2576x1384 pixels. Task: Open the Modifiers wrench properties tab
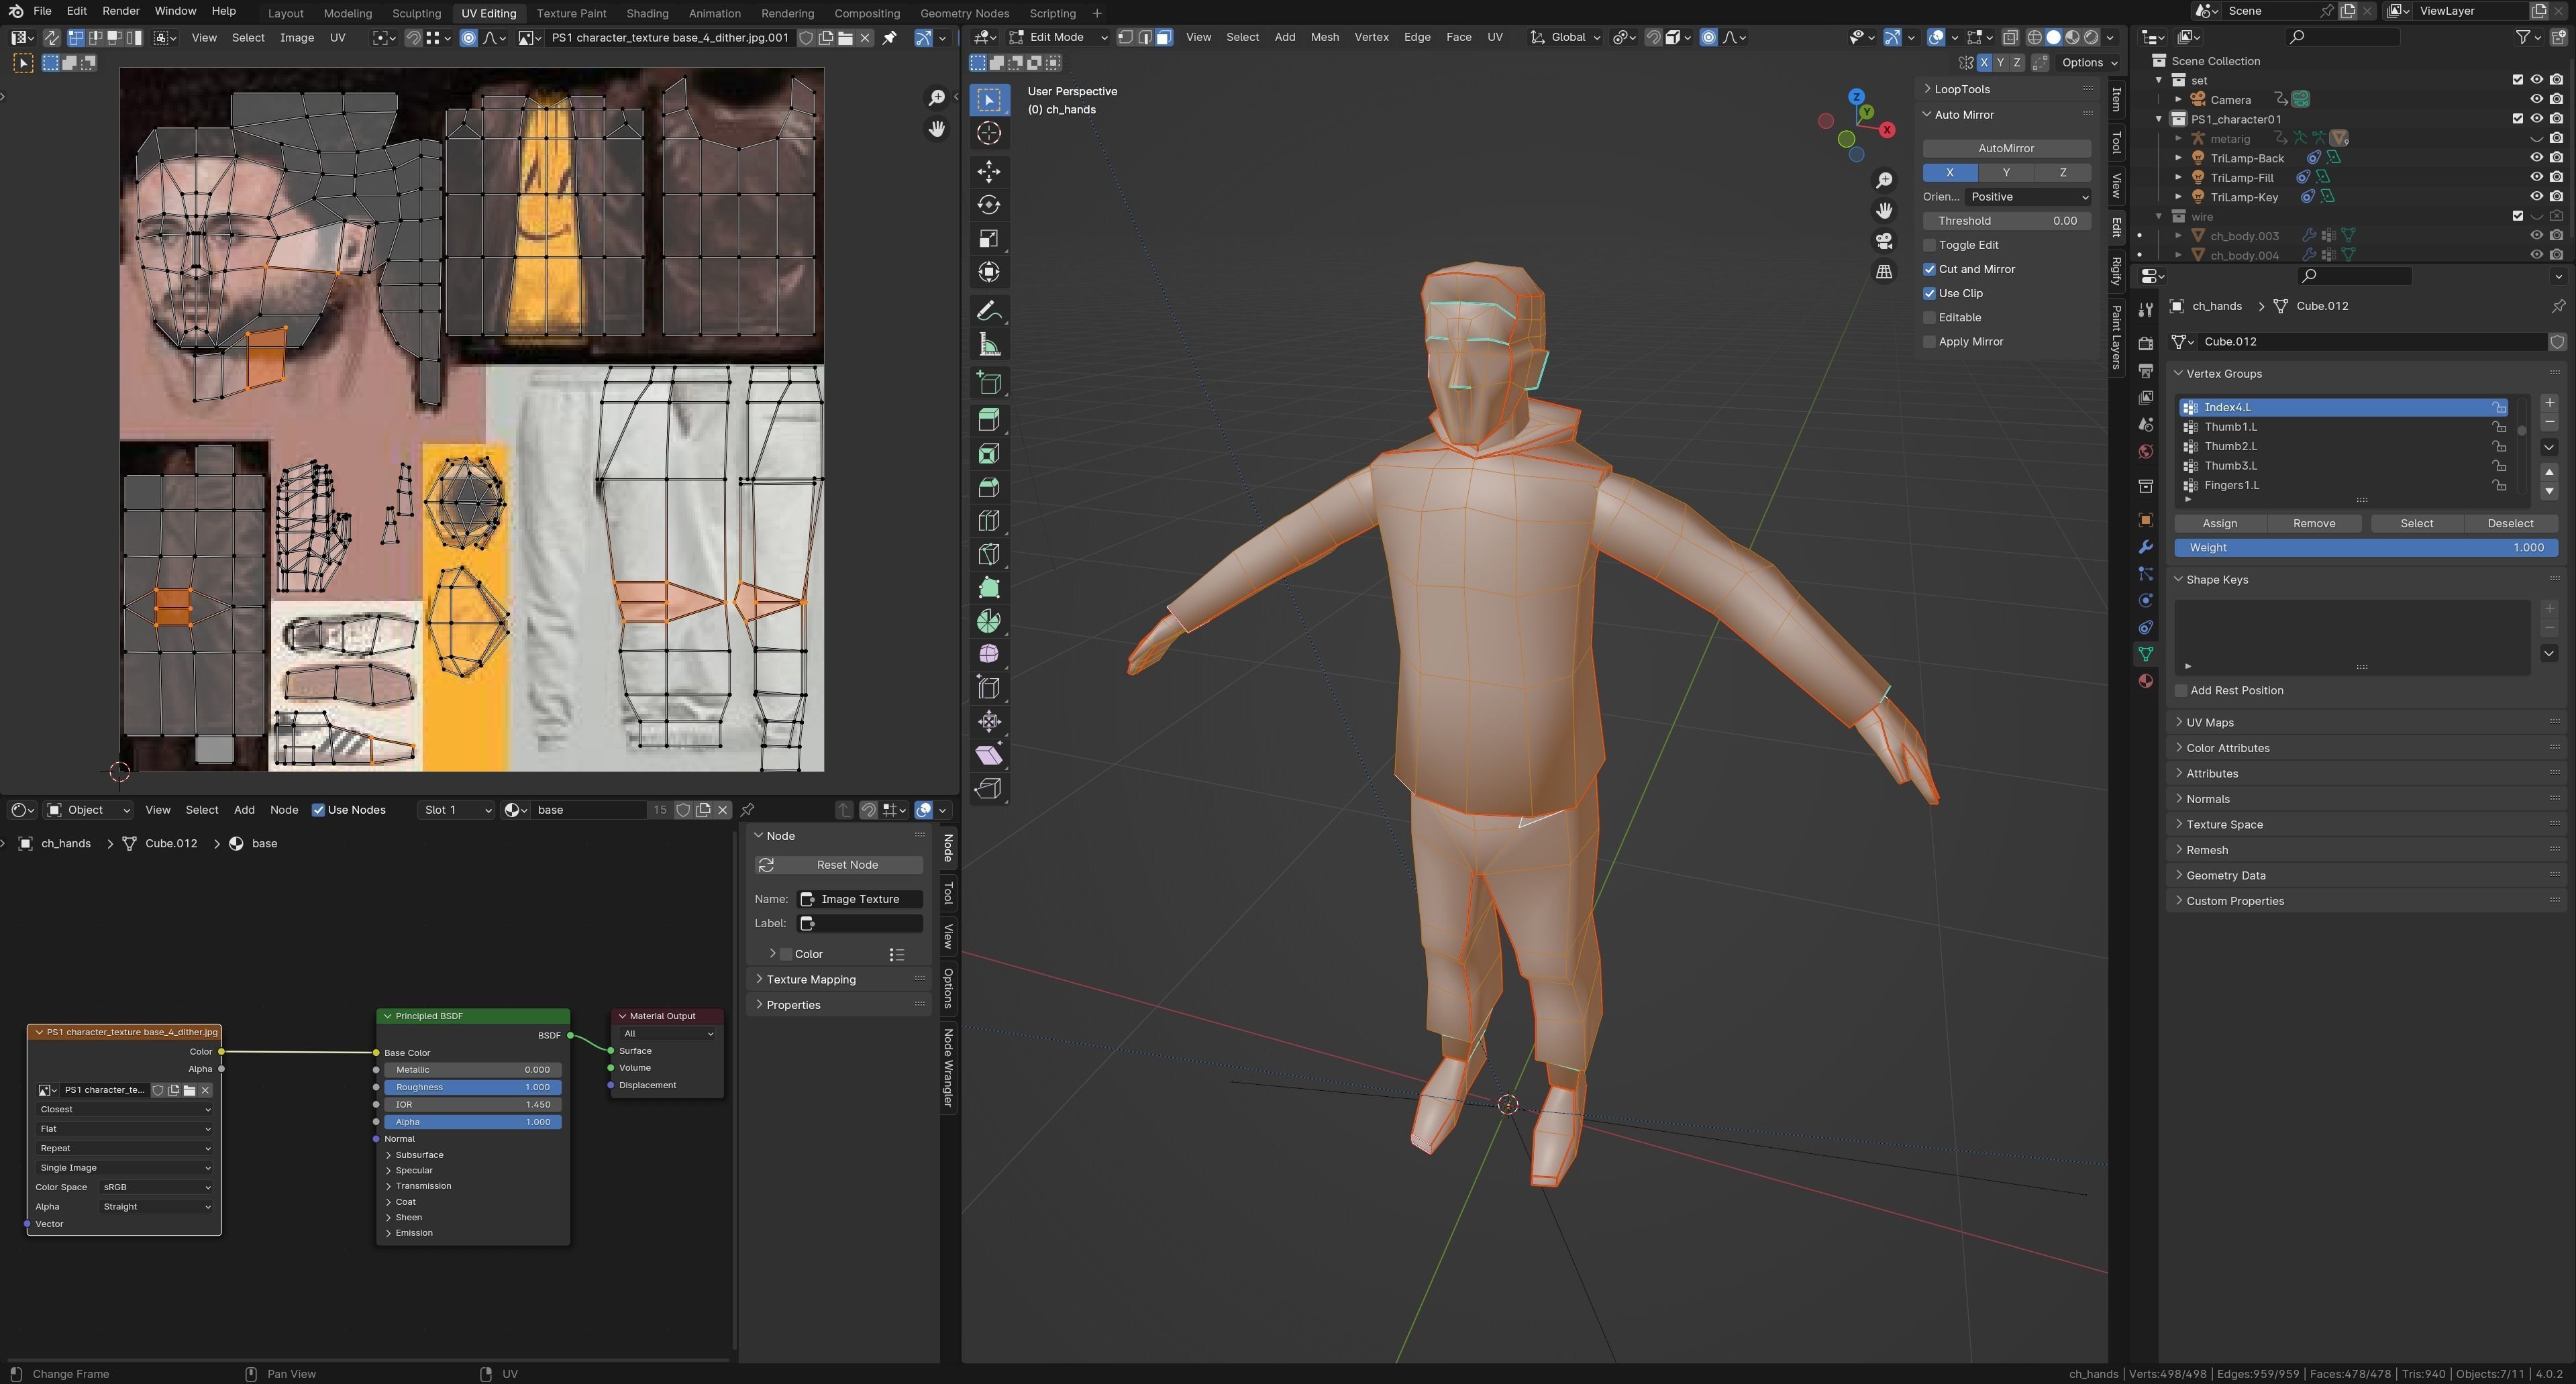tap(2145, 547)
